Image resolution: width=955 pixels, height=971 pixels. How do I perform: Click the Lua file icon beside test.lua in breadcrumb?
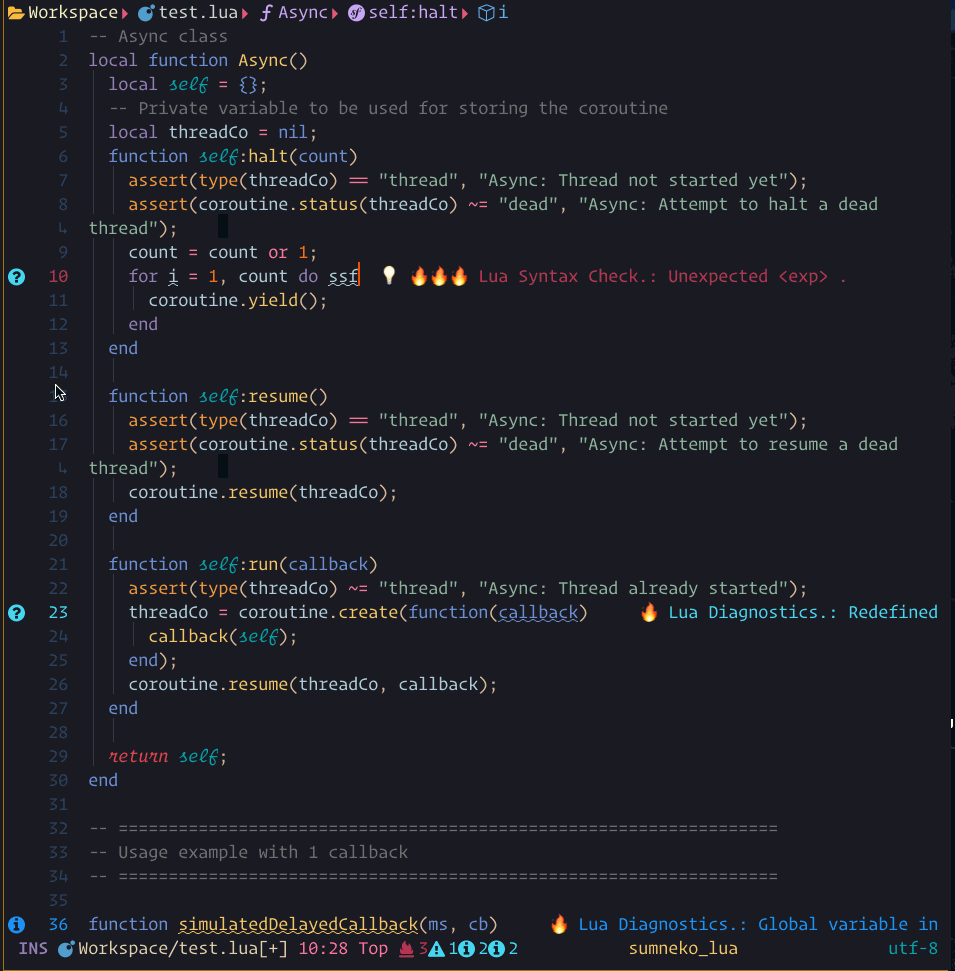click(146, 12)
